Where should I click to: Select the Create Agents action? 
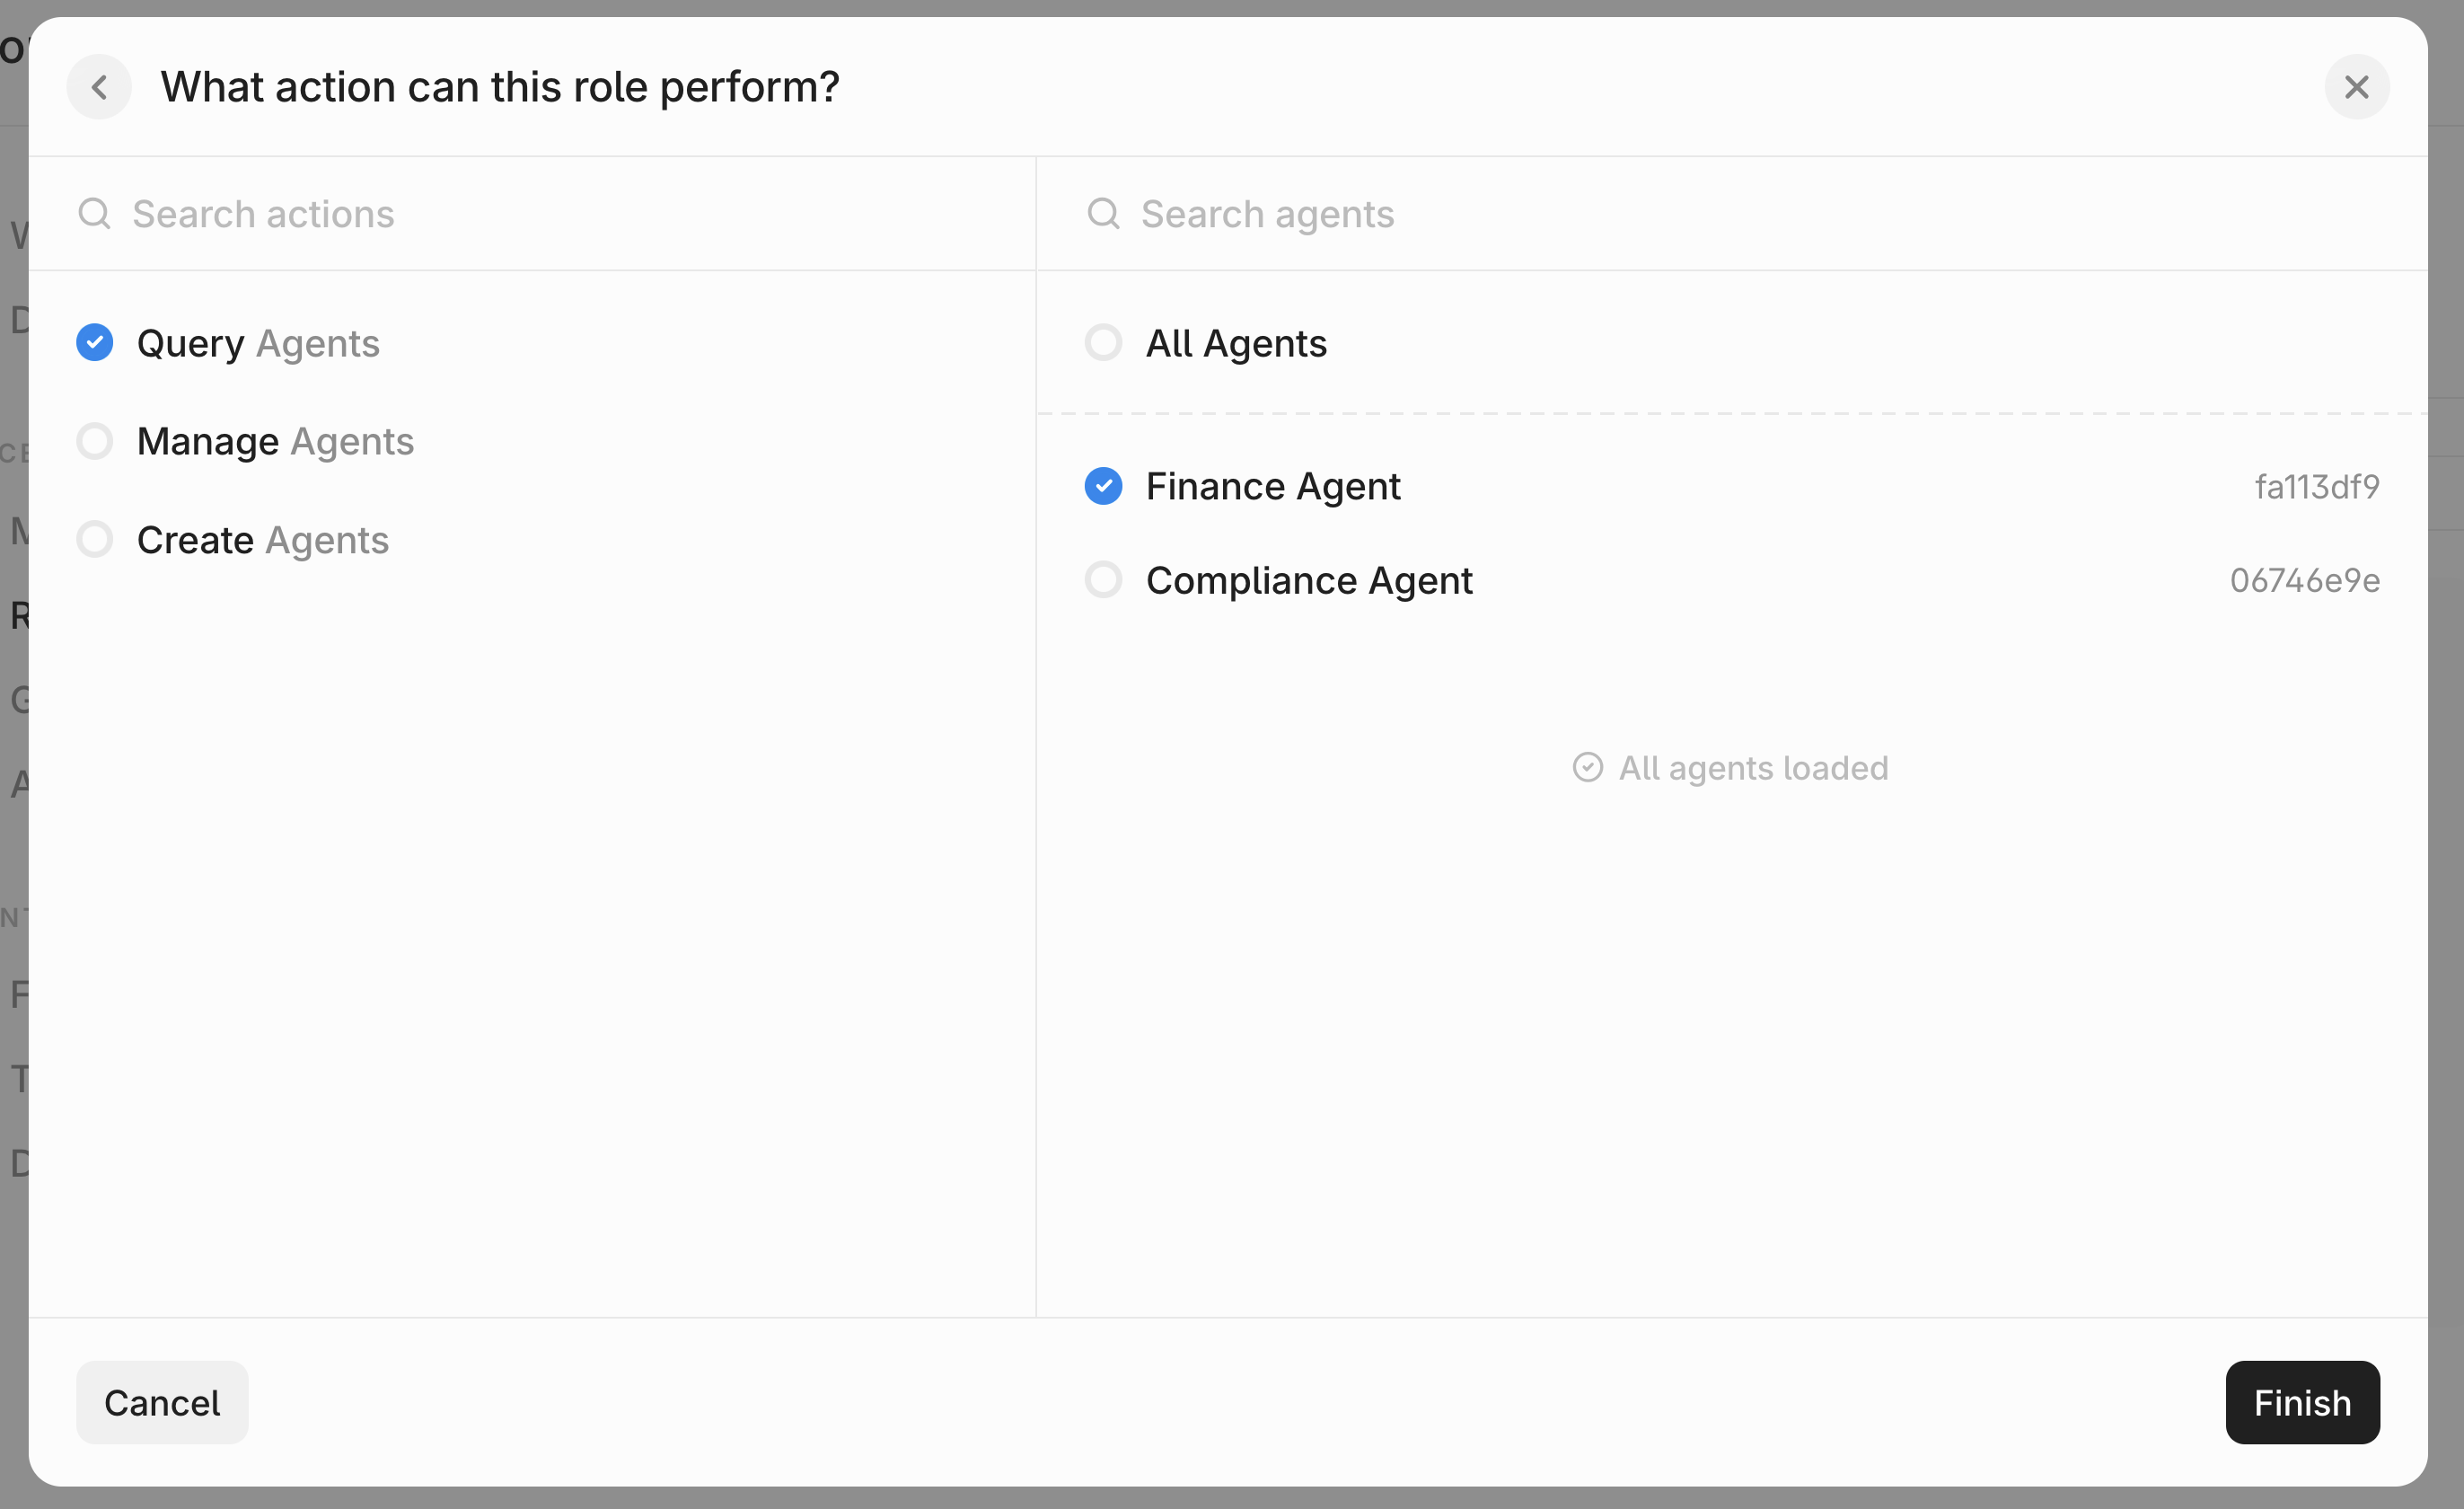click(x=95, y=539)
